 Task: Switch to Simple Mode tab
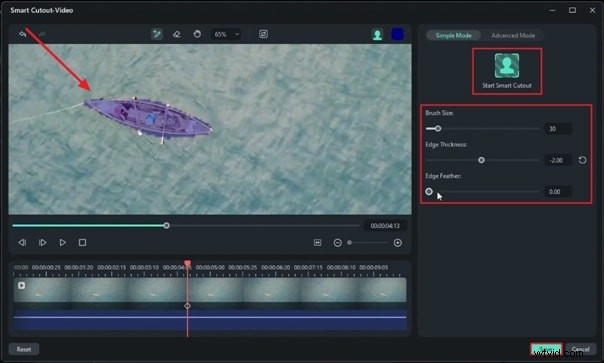pyautogui.click(x=453, y=35)
